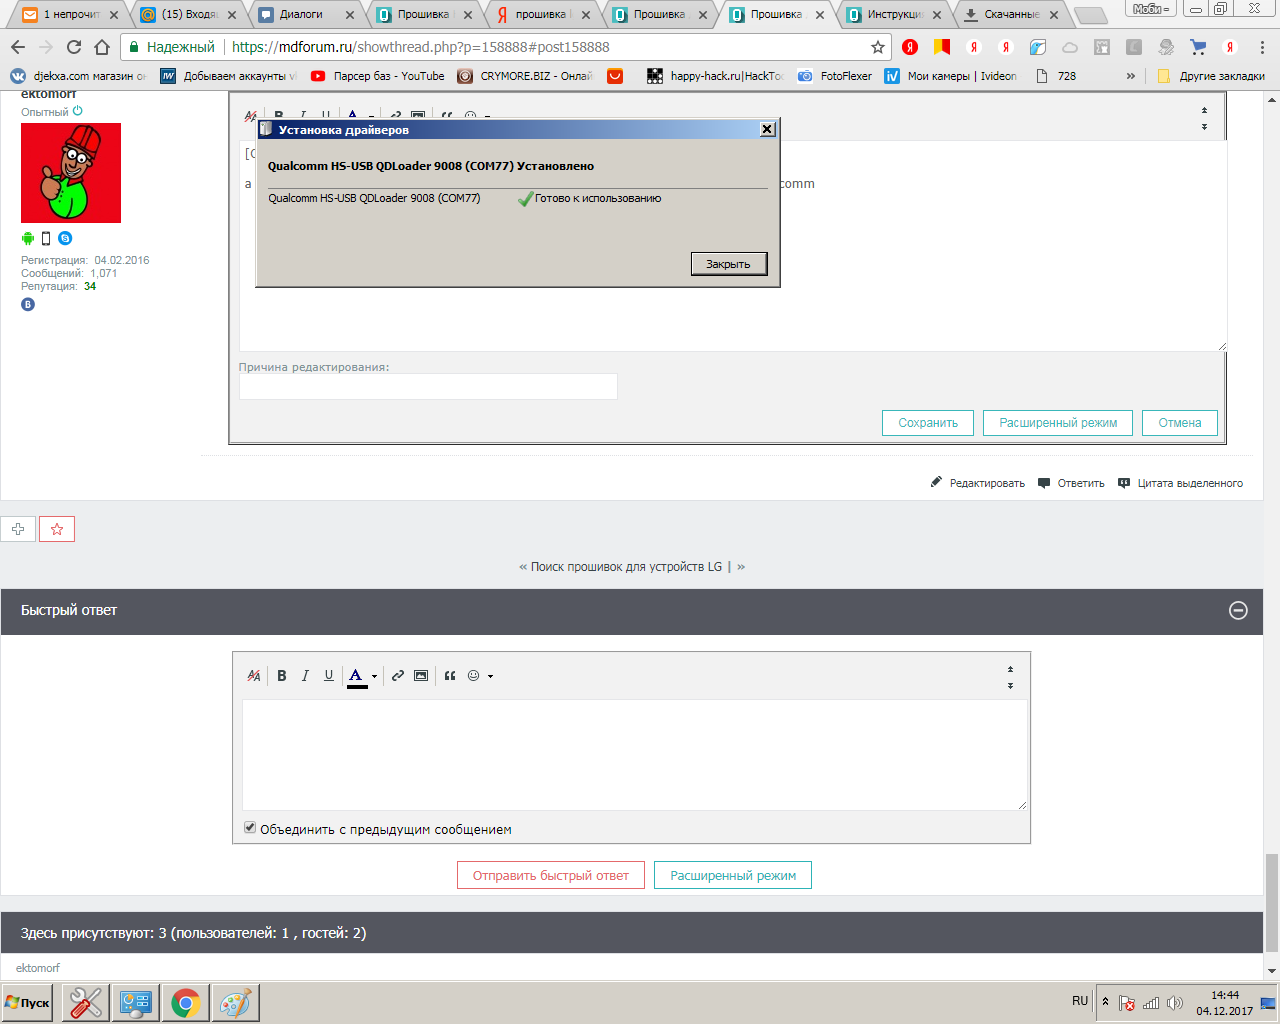The width and height of the screenshot is (1280, 1024).
Task: Click the Android icon under the avatar
Action: point(28,238)
